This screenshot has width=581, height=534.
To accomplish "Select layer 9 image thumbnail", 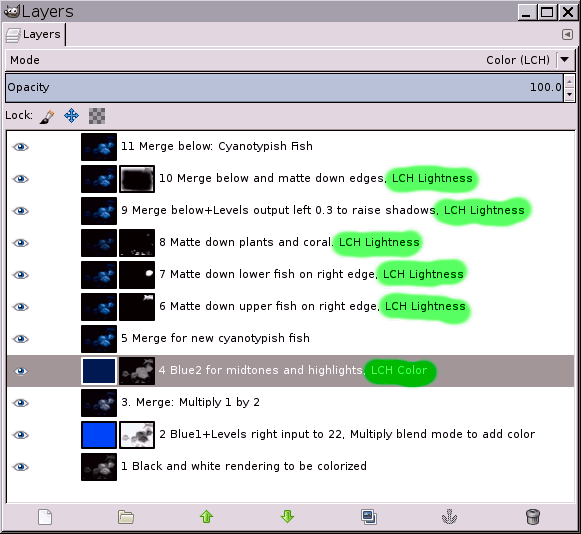I will pos(99,211).
